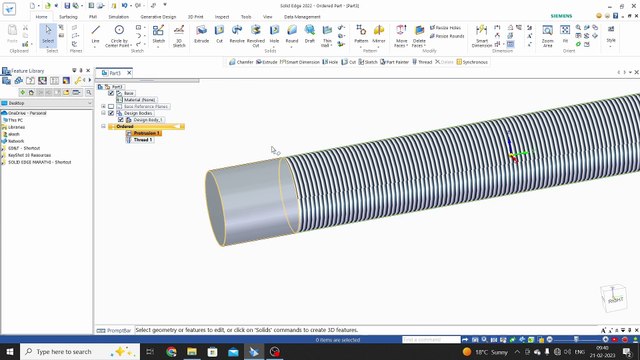Open the Data Management tab

pos(302,17)
